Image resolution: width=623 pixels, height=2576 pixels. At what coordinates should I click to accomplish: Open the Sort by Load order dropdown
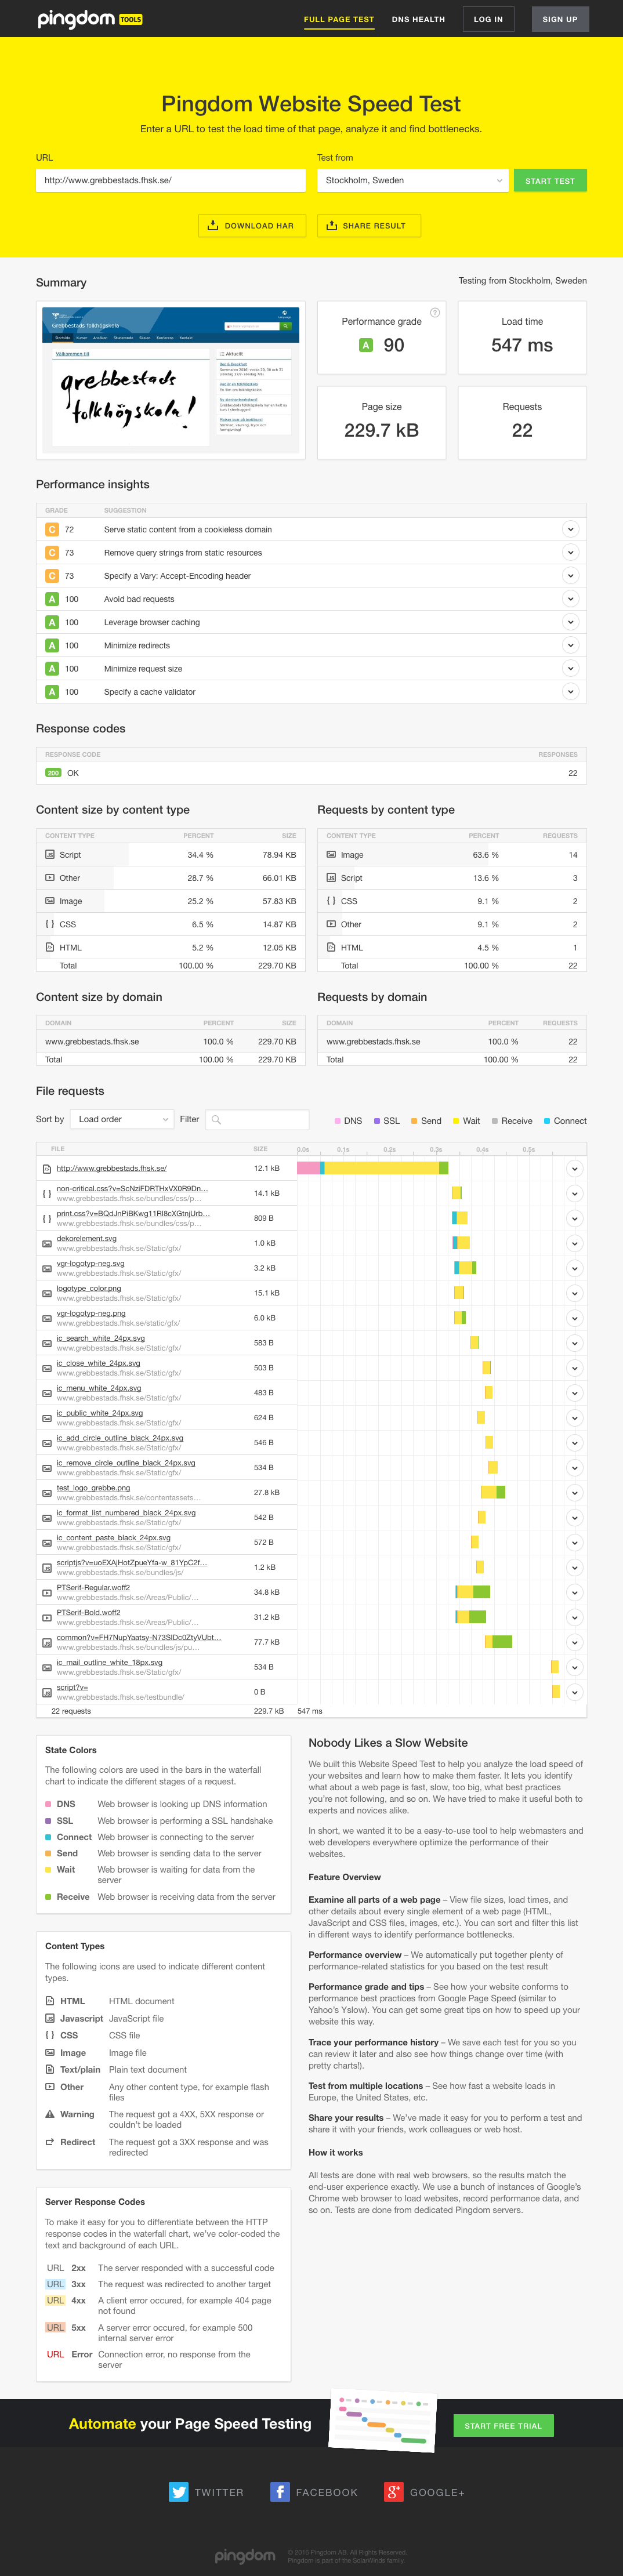tap(123, 1120)
